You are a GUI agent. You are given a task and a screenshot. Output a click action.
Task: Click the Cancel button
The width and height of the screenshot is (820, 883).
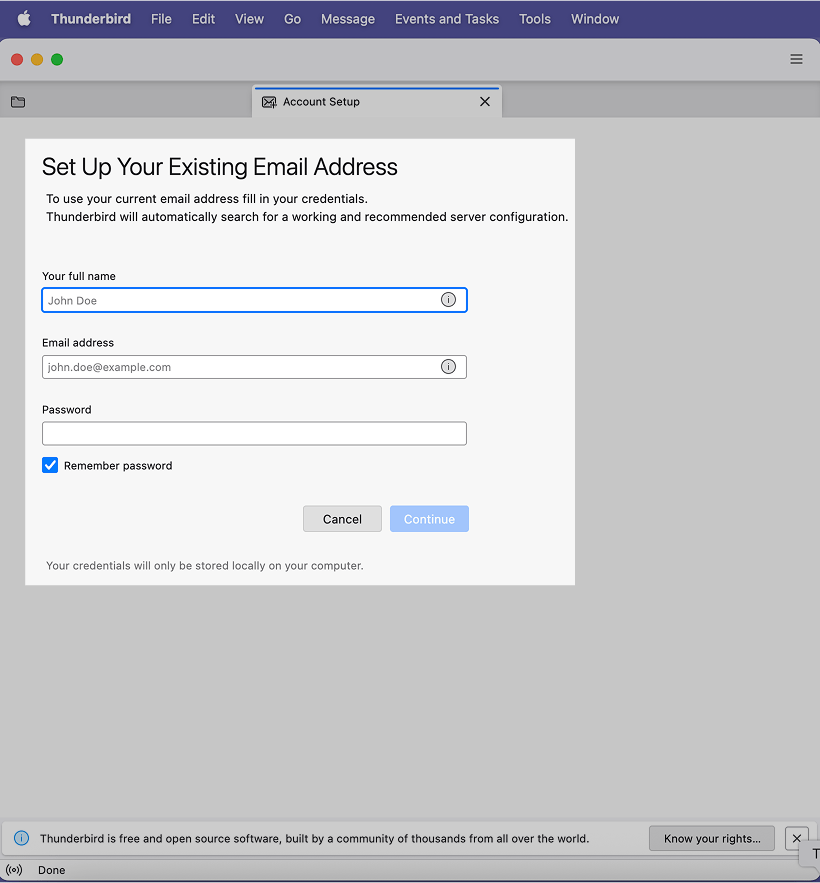342,519
